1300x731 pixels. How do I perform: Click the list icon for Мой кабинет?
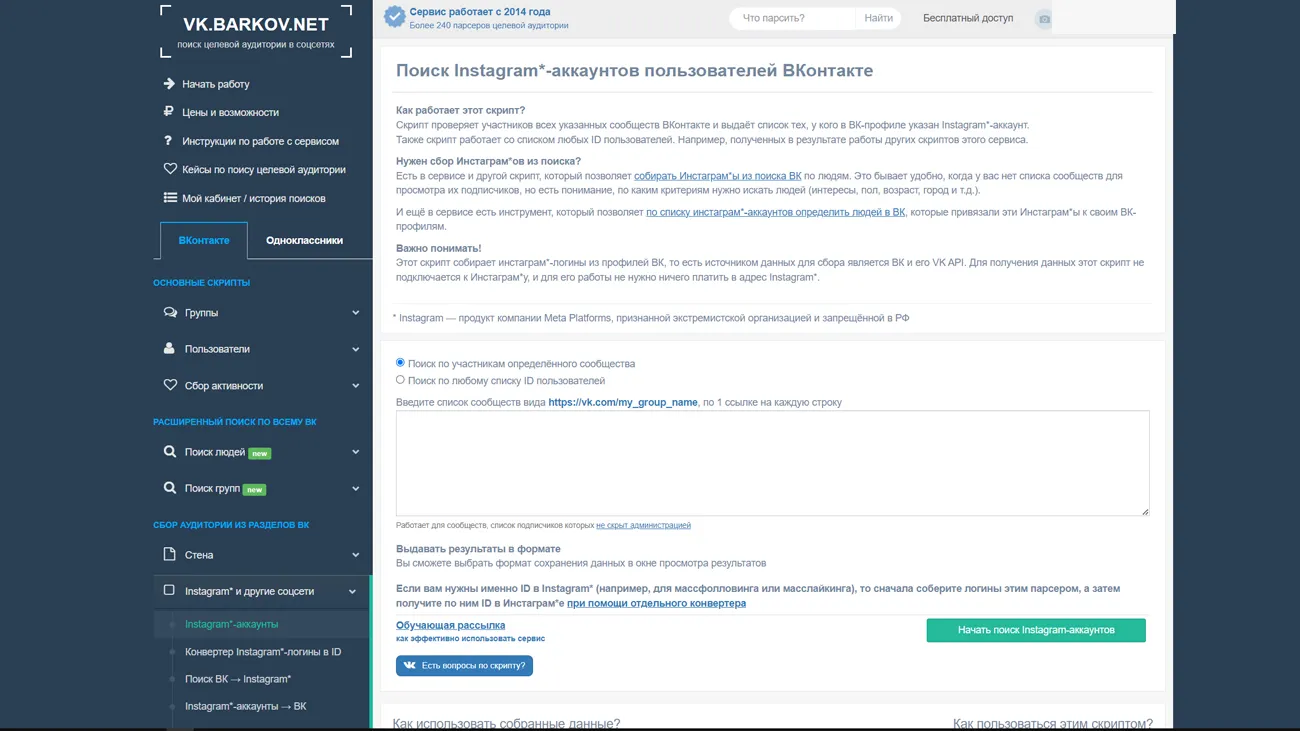point(170,198)
